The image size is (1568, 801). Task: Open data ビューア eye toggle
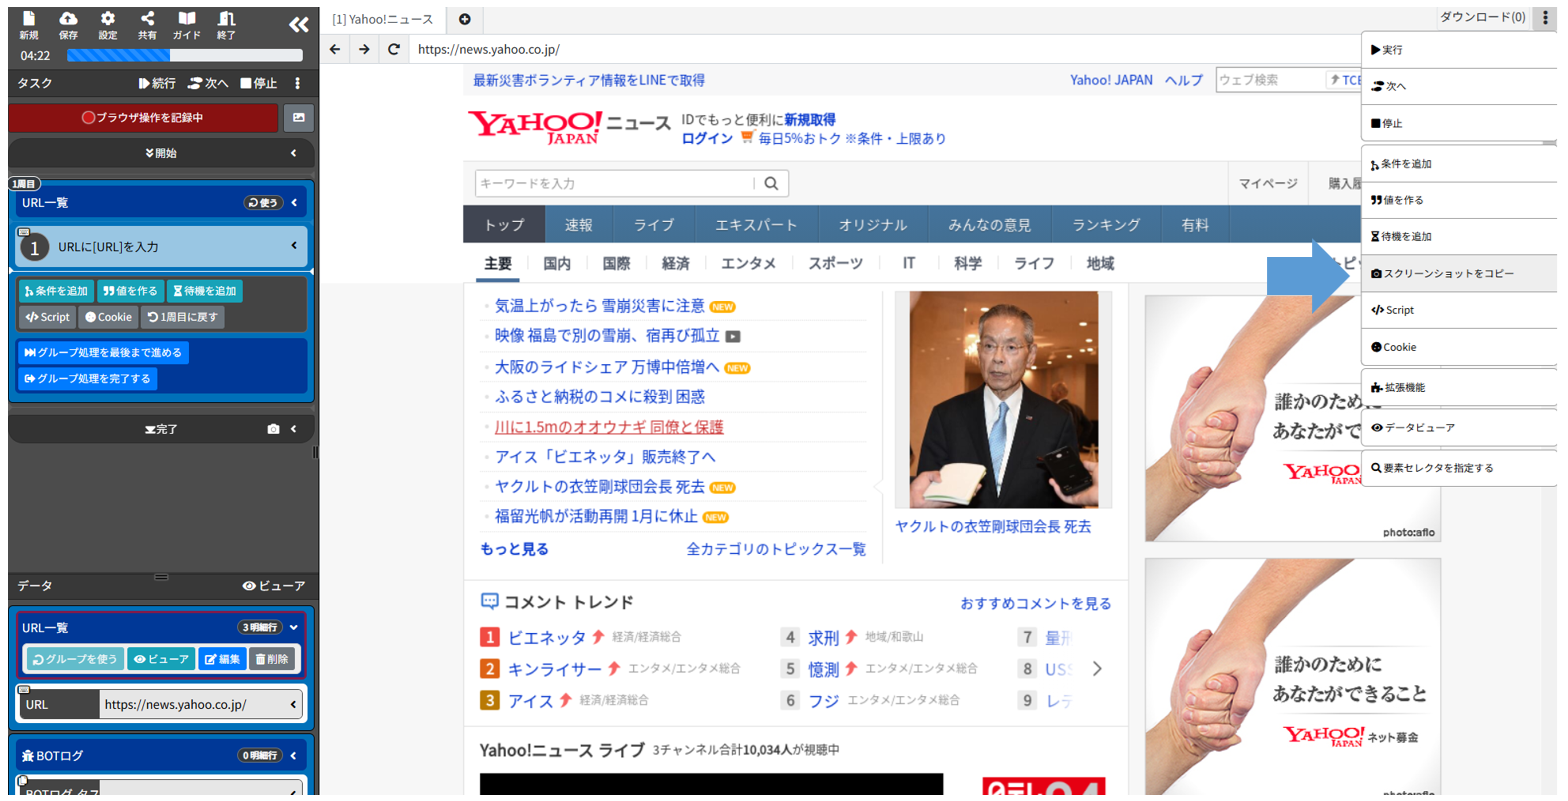pyautogui.click(x=274, y=586)
